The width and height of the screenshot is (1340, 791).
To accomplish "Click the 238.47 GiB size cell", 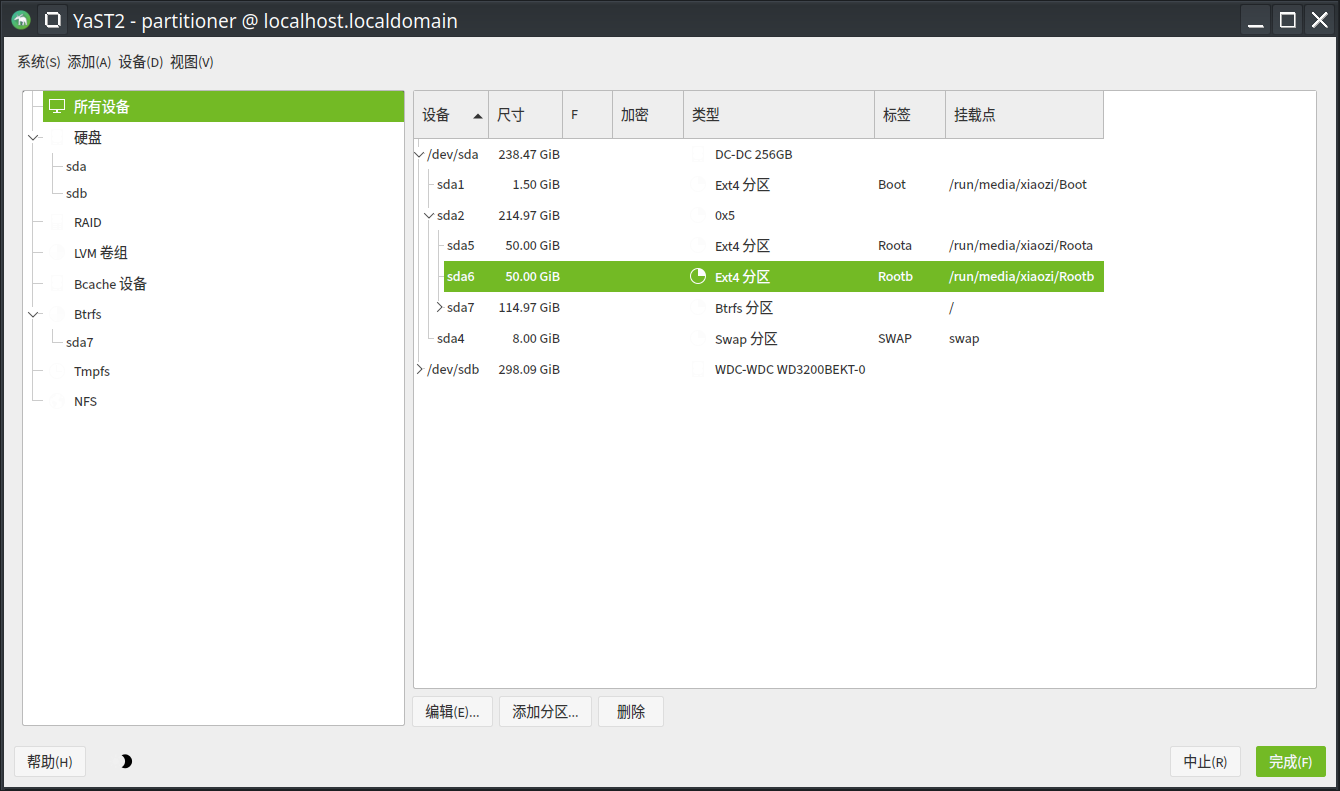I will (x=529, y=154).
